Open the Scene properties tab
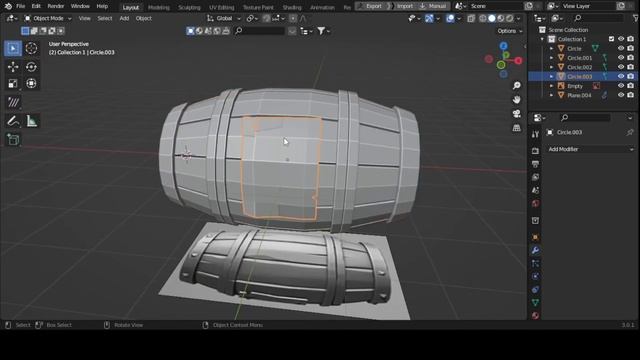This screenshot has height=360, width=640. tap(536, 190)
